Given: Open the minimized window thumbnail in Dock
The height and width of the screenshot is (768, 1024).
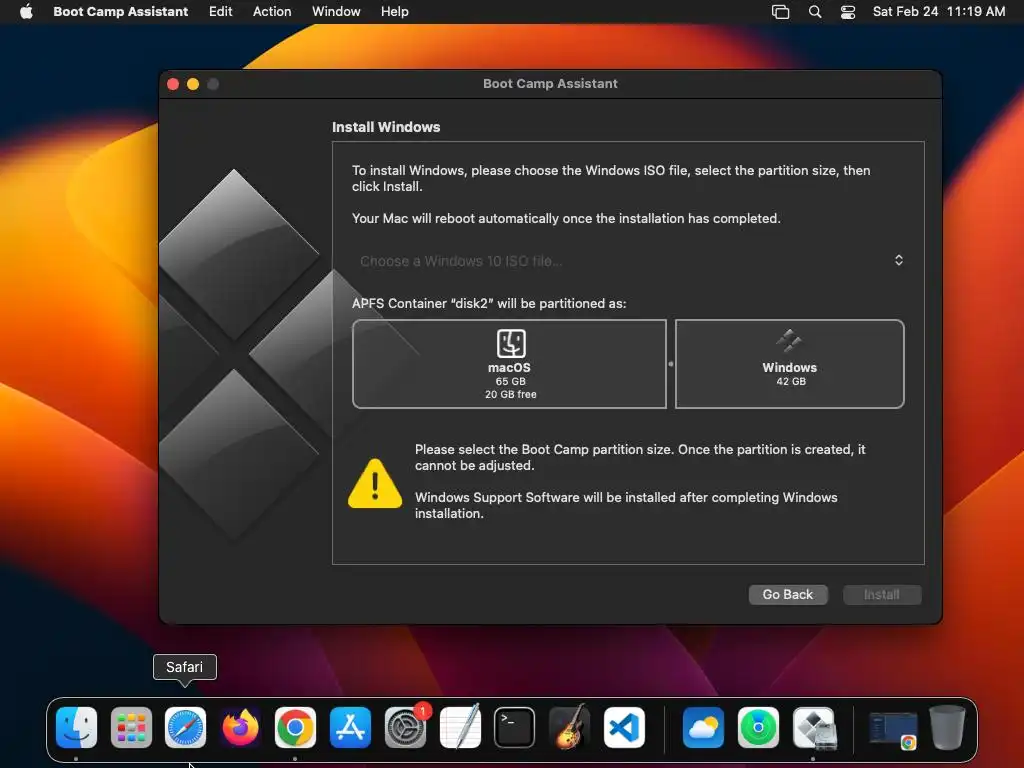Looking at the screenshot, I should (893, 730).
